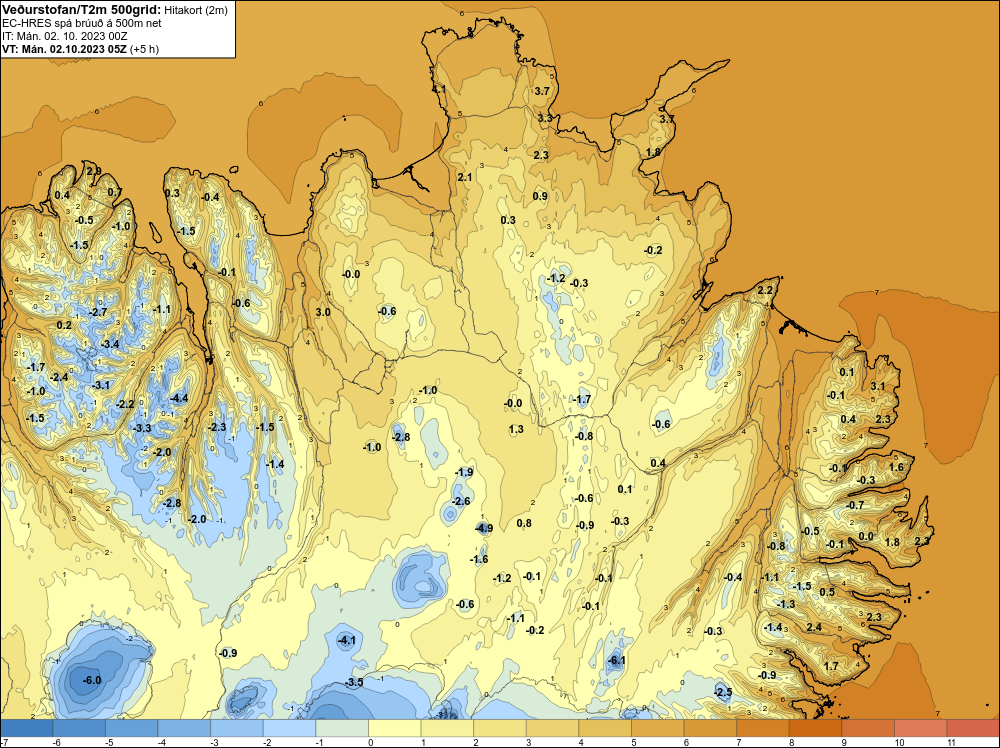Click the -4.4 temperature reading
Screen dimensions: 1000x748
click(179, 399)
